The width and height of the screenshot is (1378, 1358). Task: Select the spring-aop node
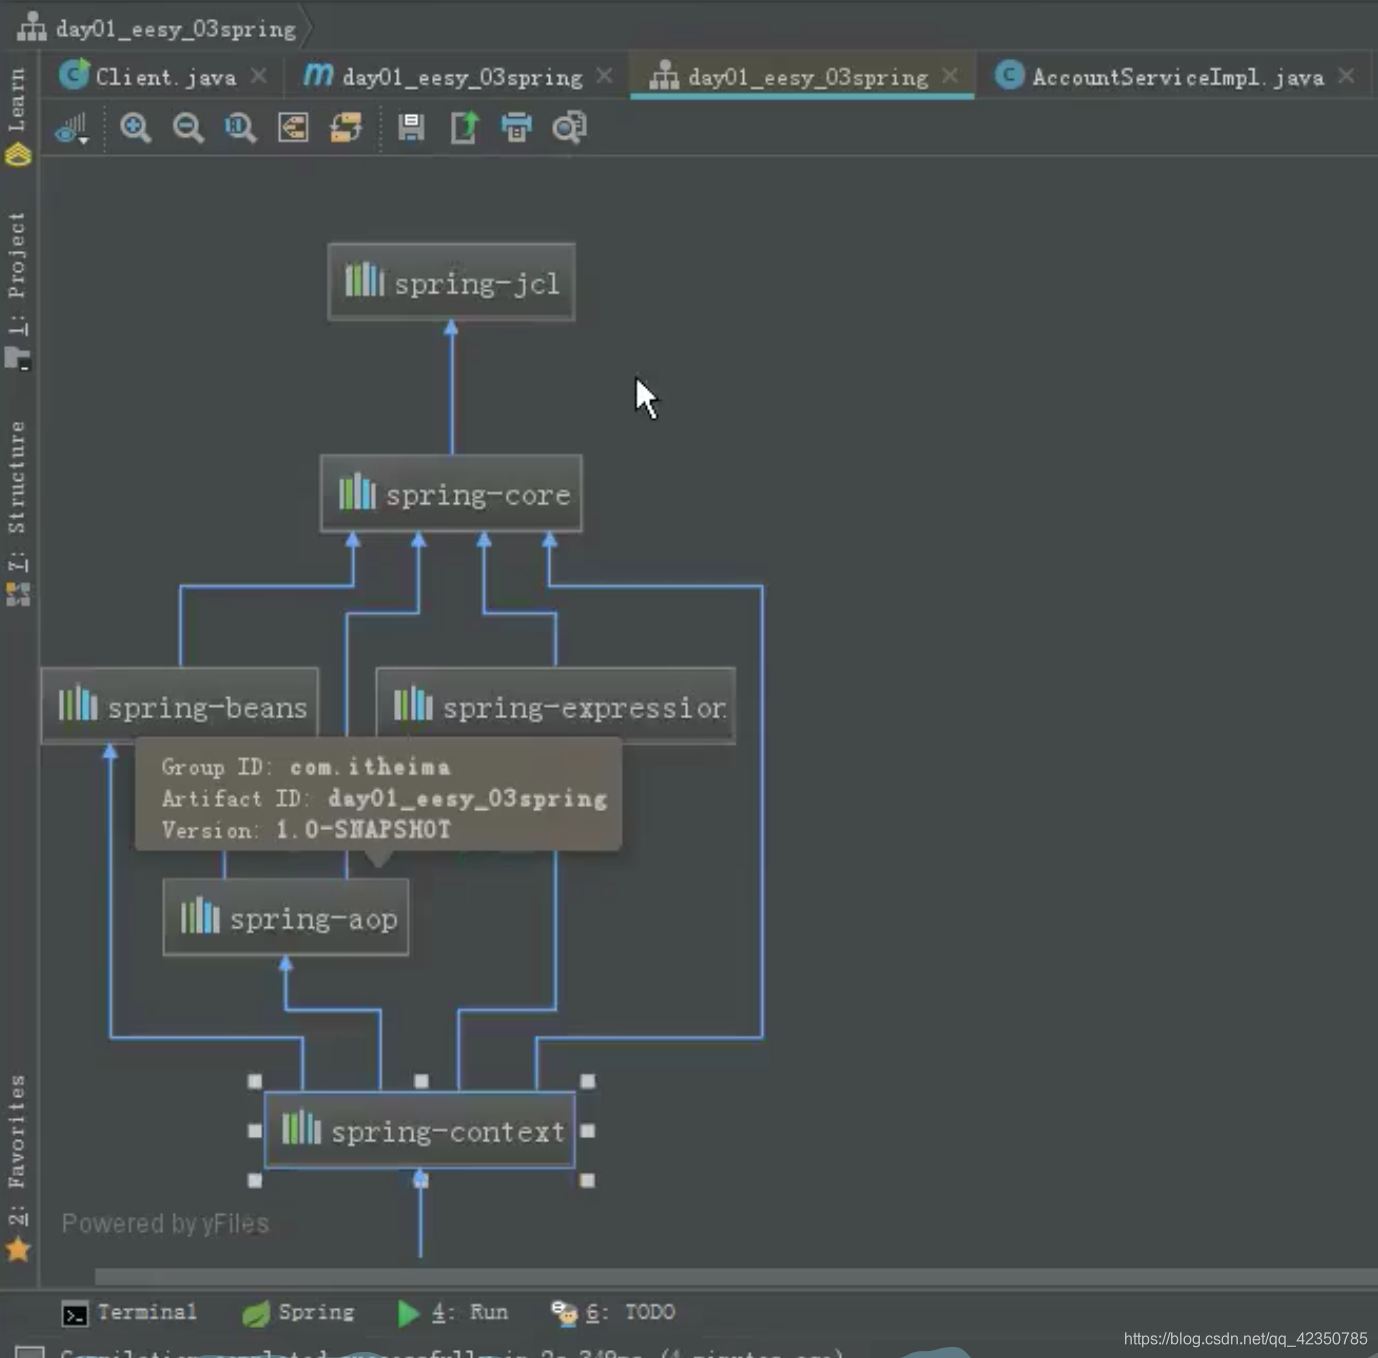tap(286, 917)
